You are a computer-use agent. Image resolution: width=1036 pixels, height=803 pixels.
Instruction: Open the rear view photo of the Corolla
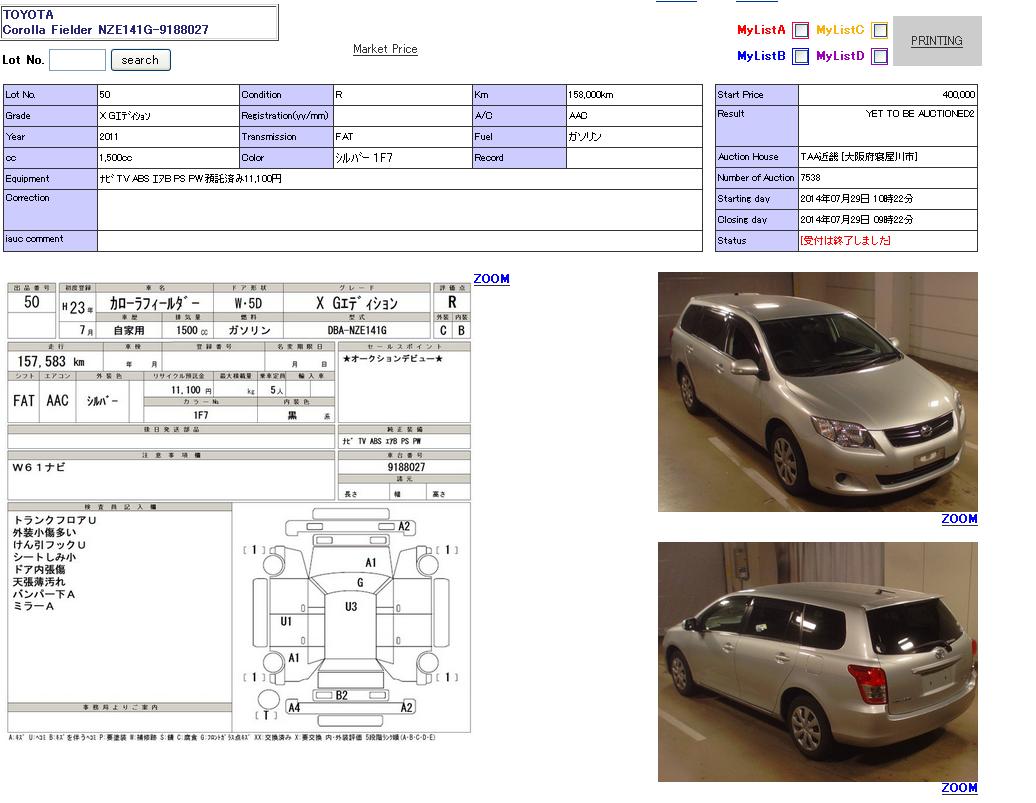click(817, 662)
